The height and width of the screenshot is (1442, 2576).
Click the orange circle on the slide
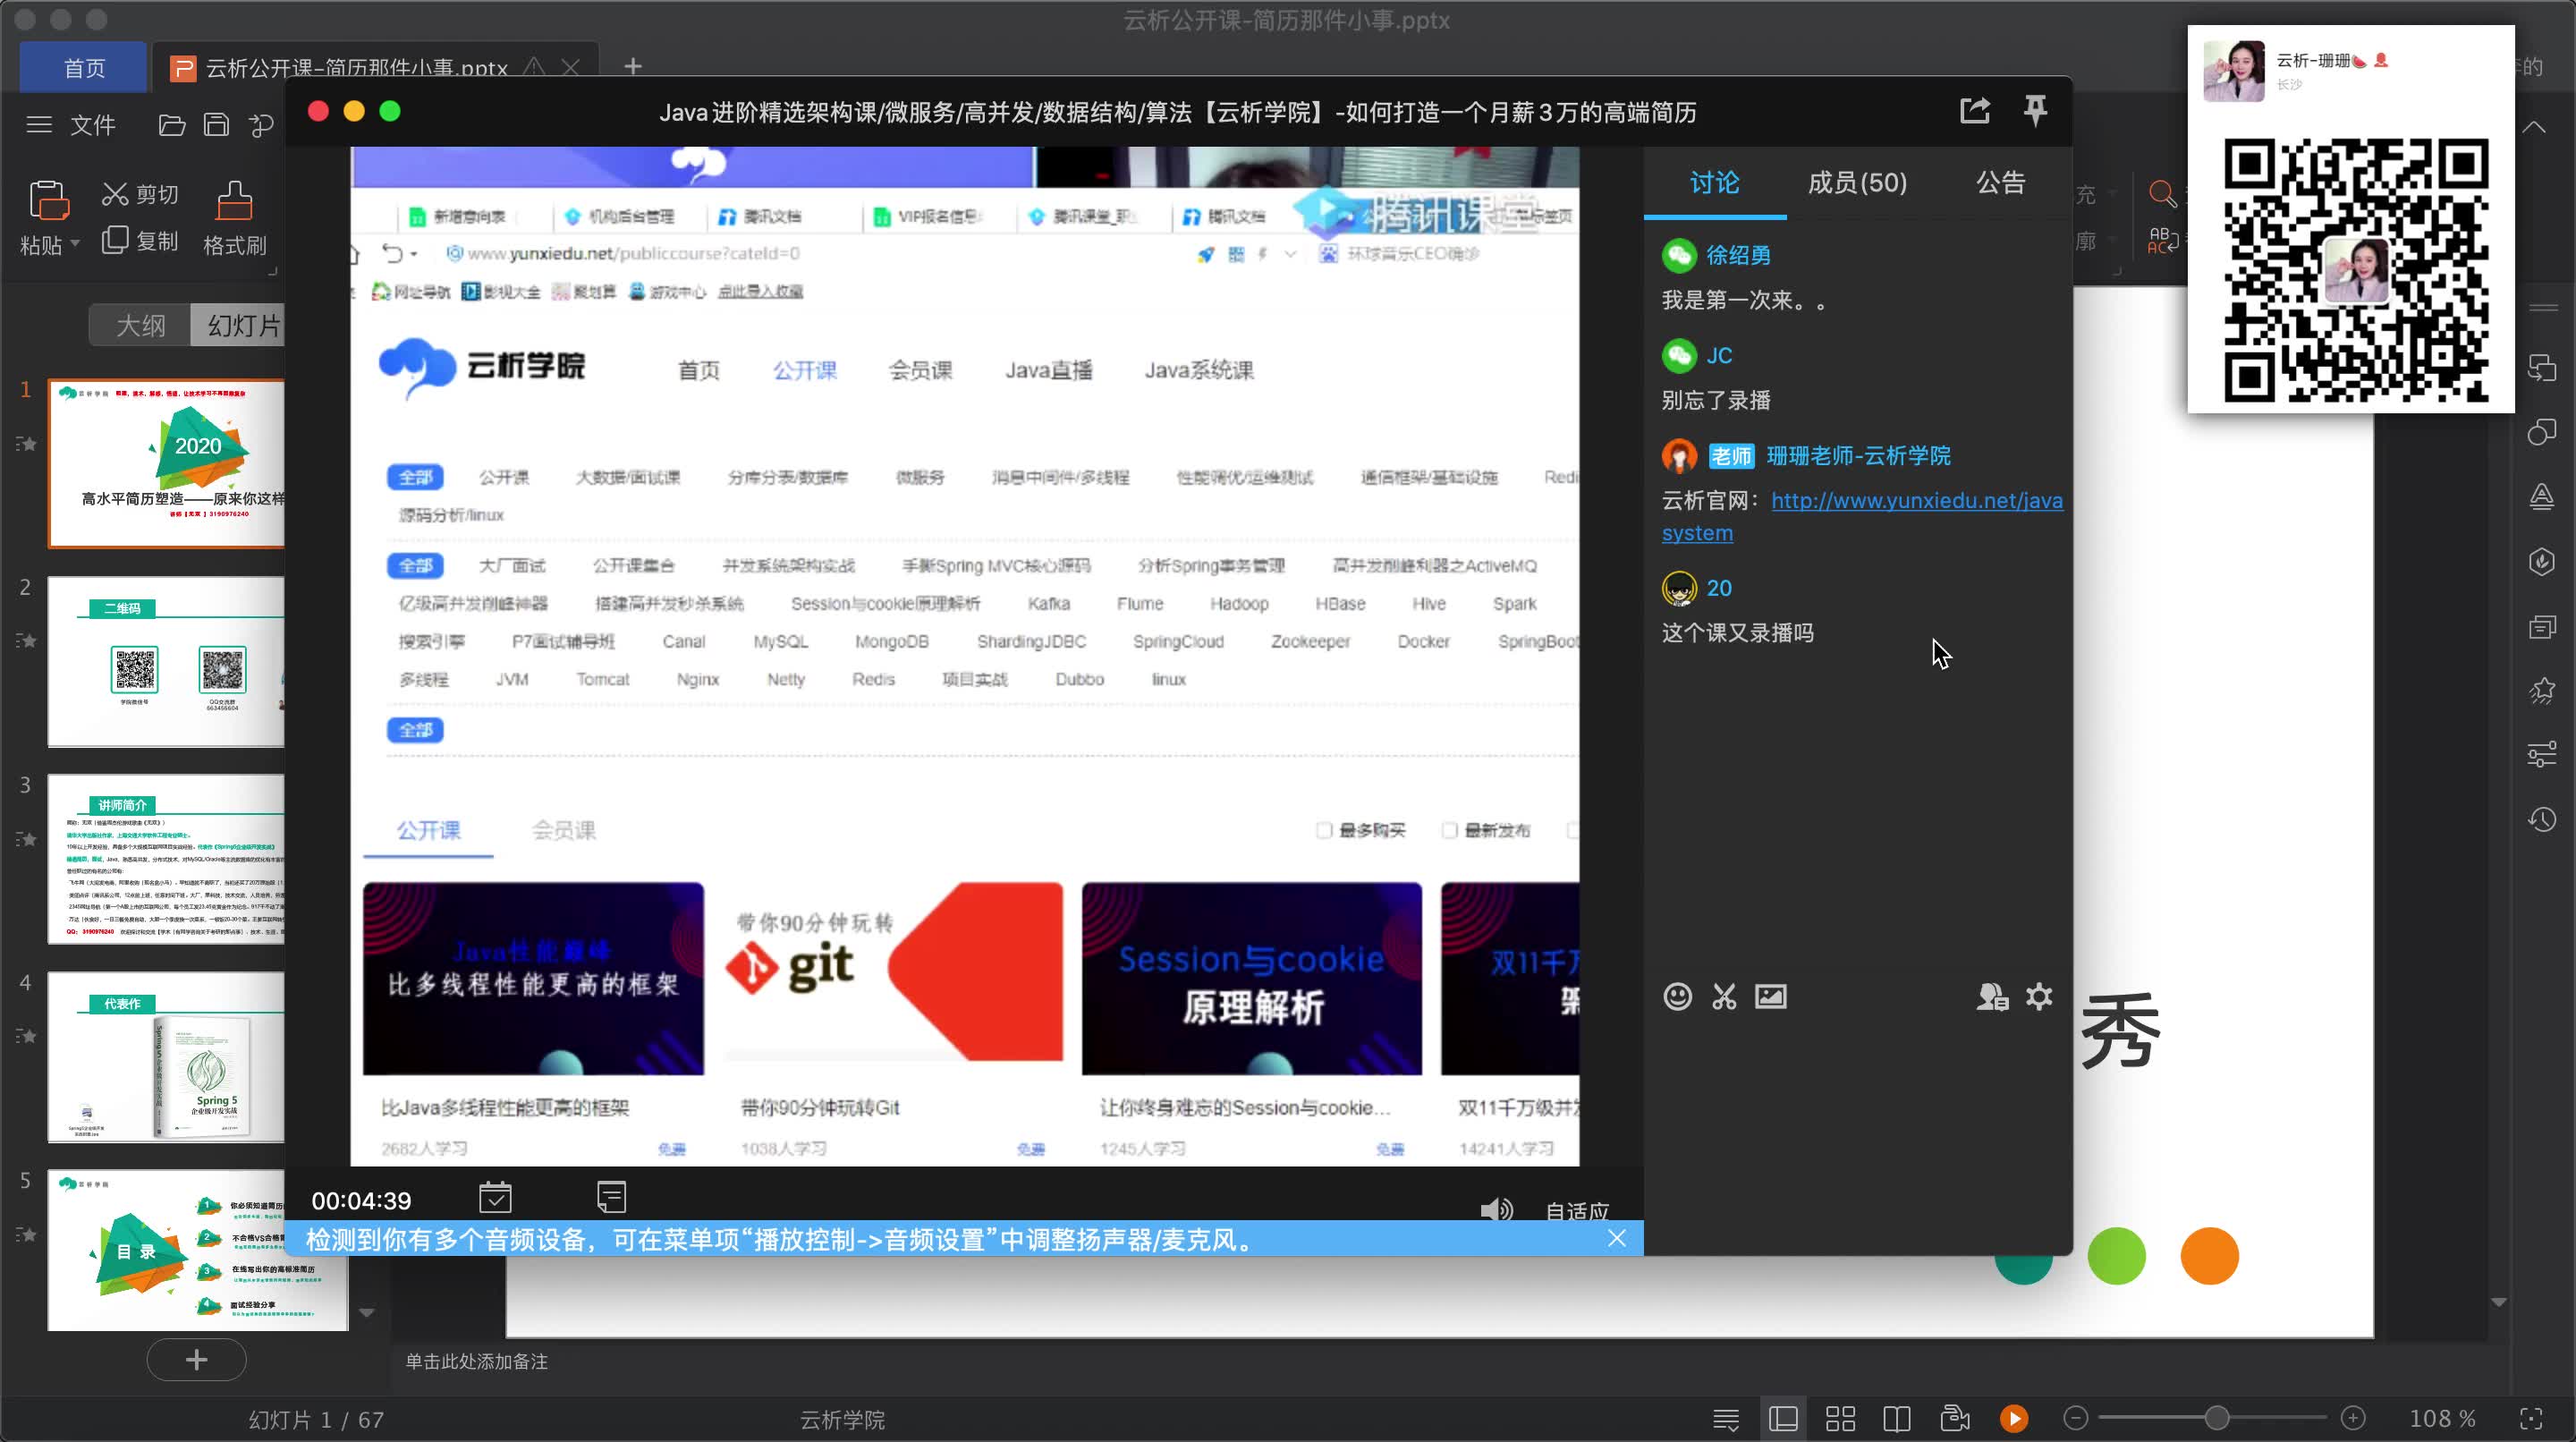[2209, 1256]
